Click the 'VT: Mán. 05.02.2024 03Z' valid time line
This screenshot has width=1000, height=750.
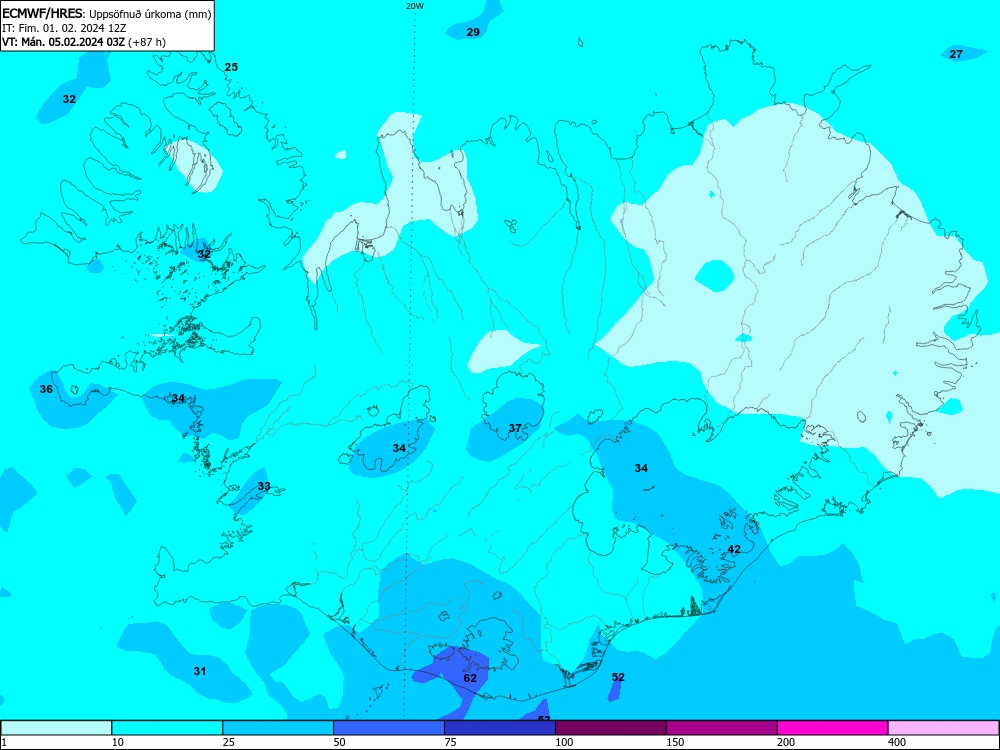coord(64,42)
